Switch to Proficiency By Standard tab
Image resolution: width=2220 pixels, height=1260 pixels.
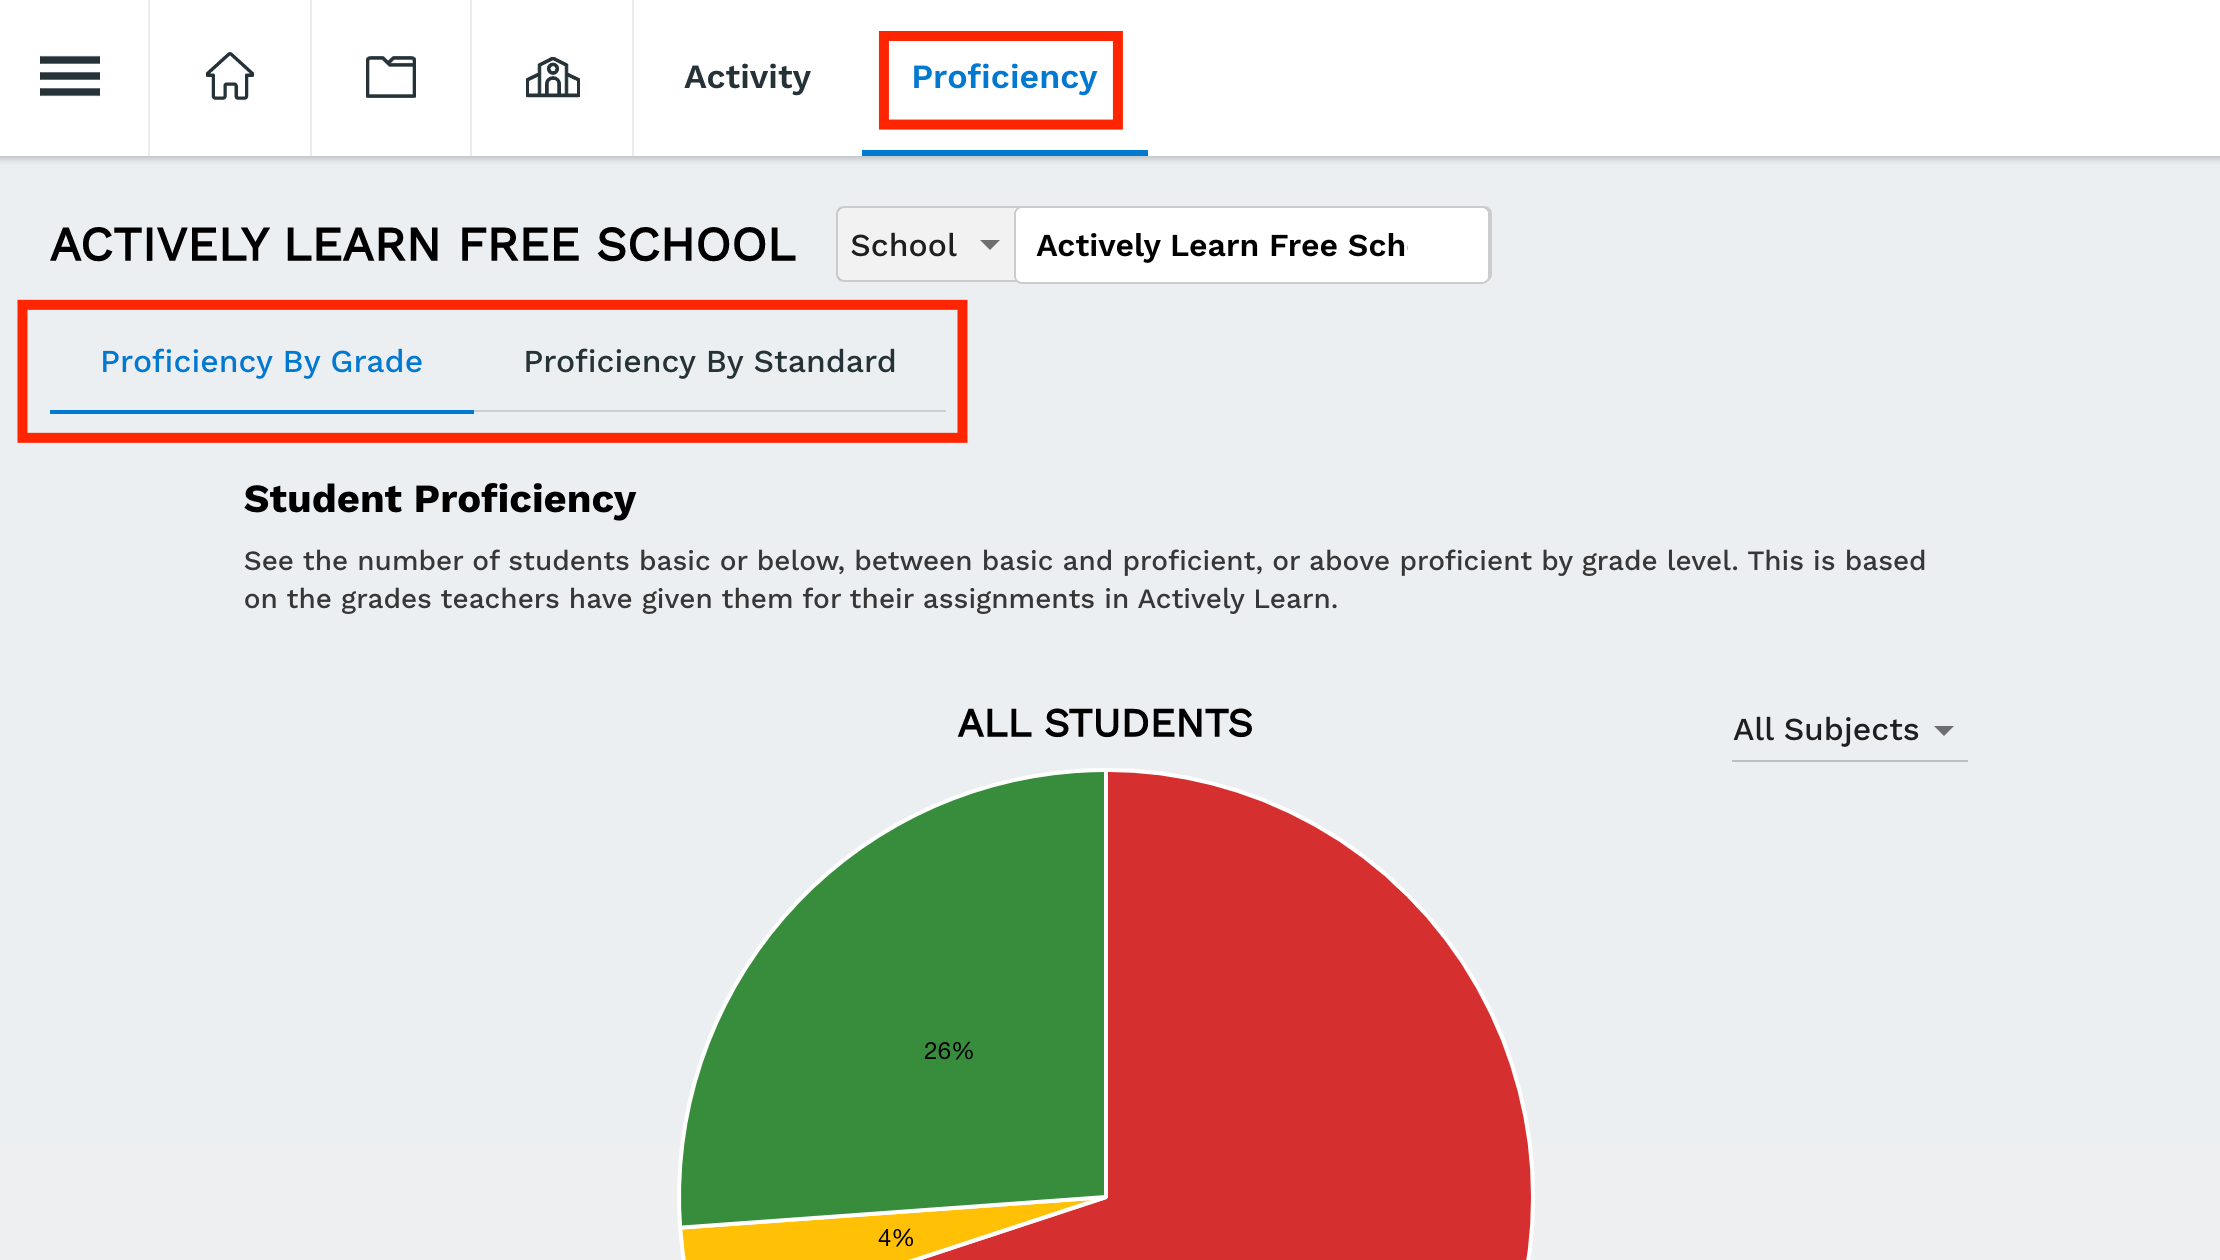710,362
